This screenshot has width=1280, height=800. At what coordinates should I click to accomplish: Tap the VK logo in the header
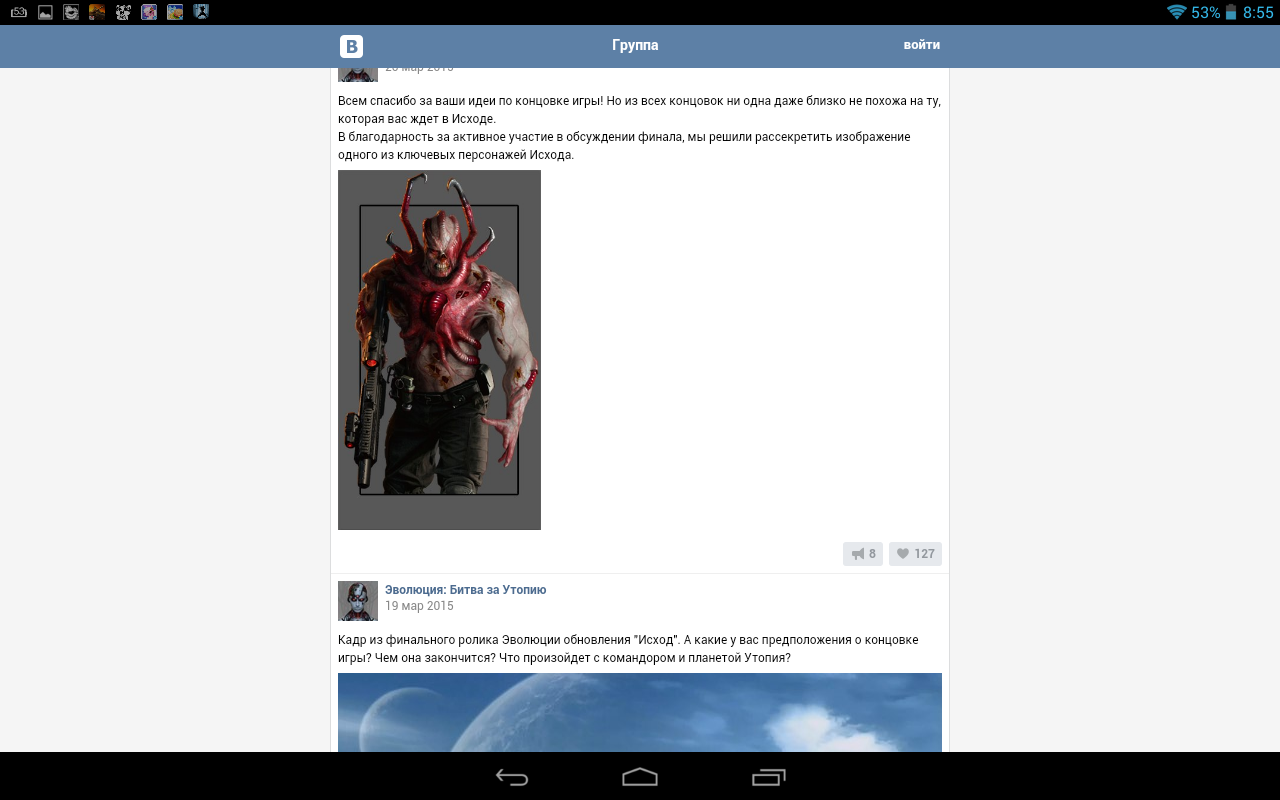[351, 46]
